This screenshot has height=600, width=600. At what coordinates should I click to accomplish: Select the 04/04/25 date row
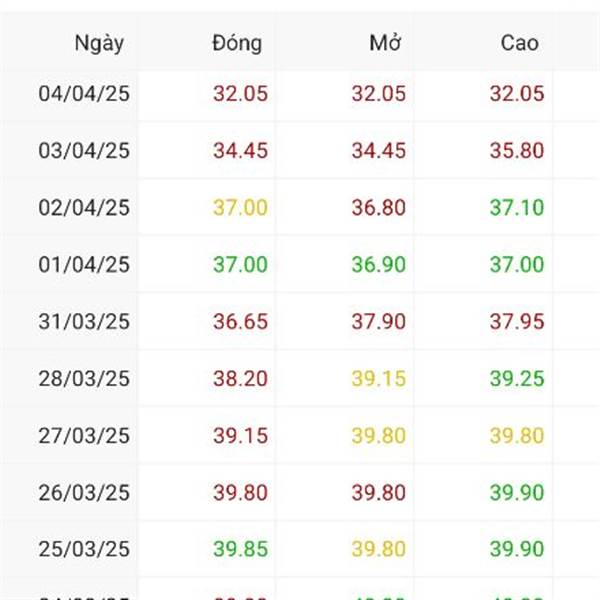pos(84,94)
